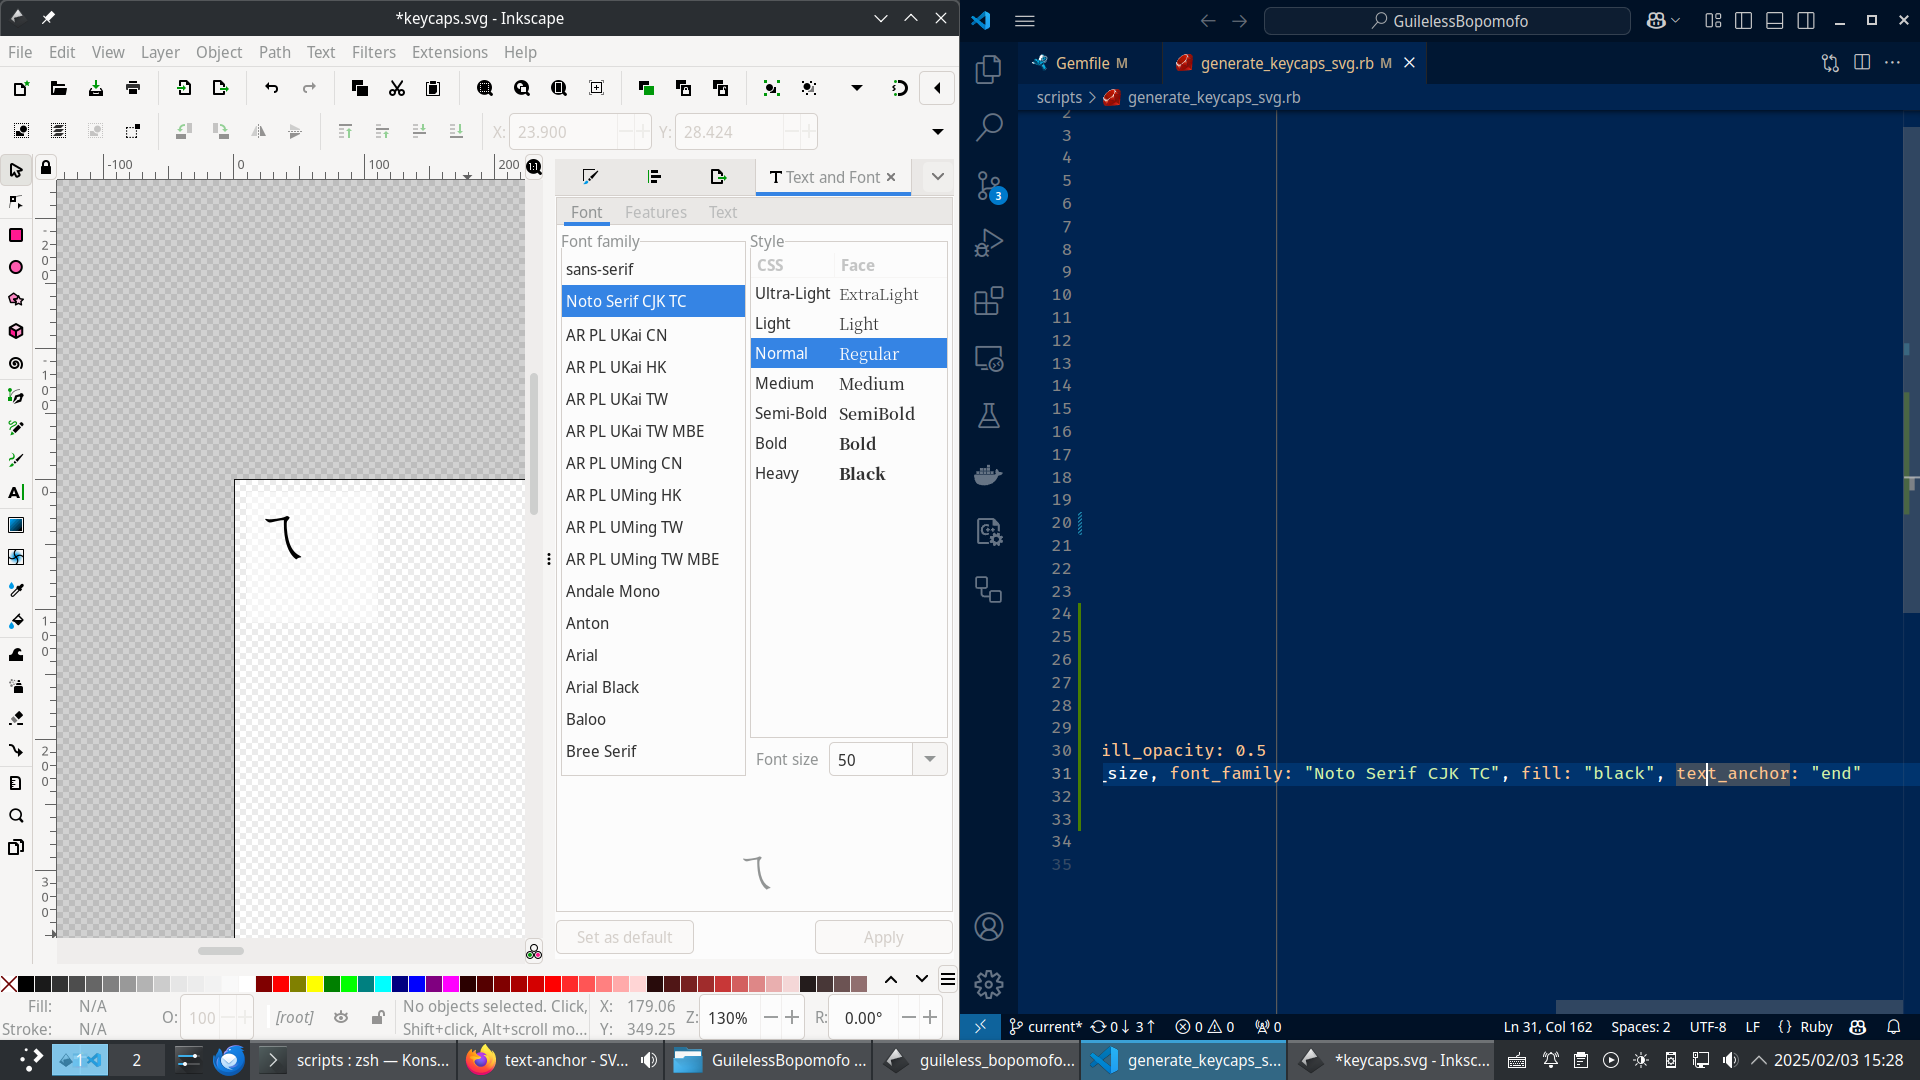Select the Zoom tool in toolbox
The image size is (1920, 1080).
(16, 815)
